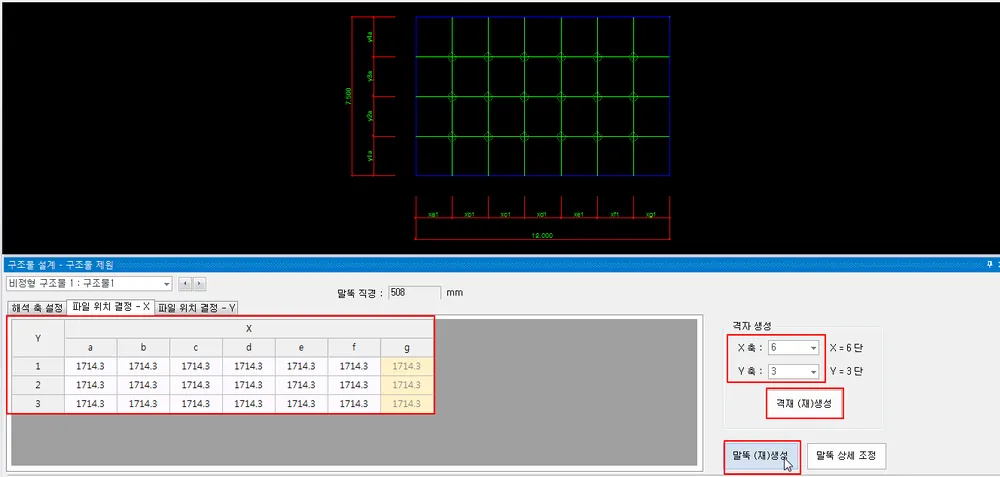Switch to the 해석 축 설정 tab
Image resolution: width=1000 pixels, height=477 pixels.
coord(37,308)
